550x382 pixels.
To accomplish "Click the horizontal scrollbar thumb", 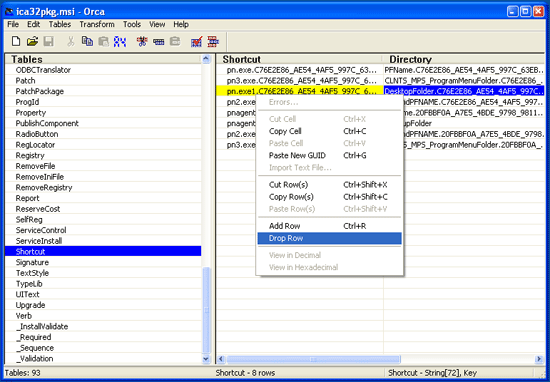I will [313, 359].
